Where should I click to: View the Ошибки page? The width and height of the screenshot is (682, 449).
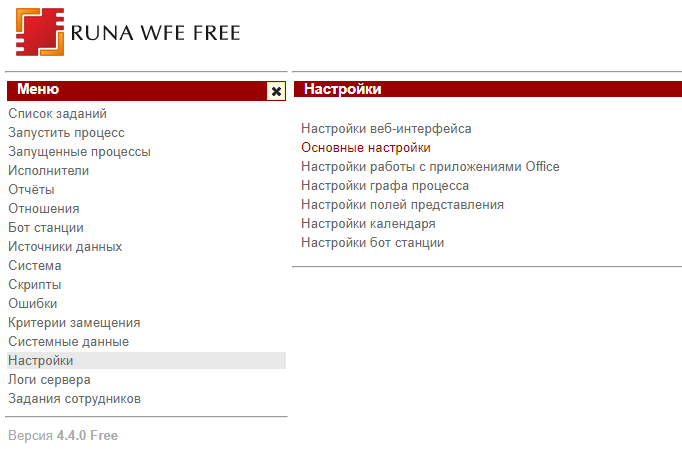tap(33, 304)
